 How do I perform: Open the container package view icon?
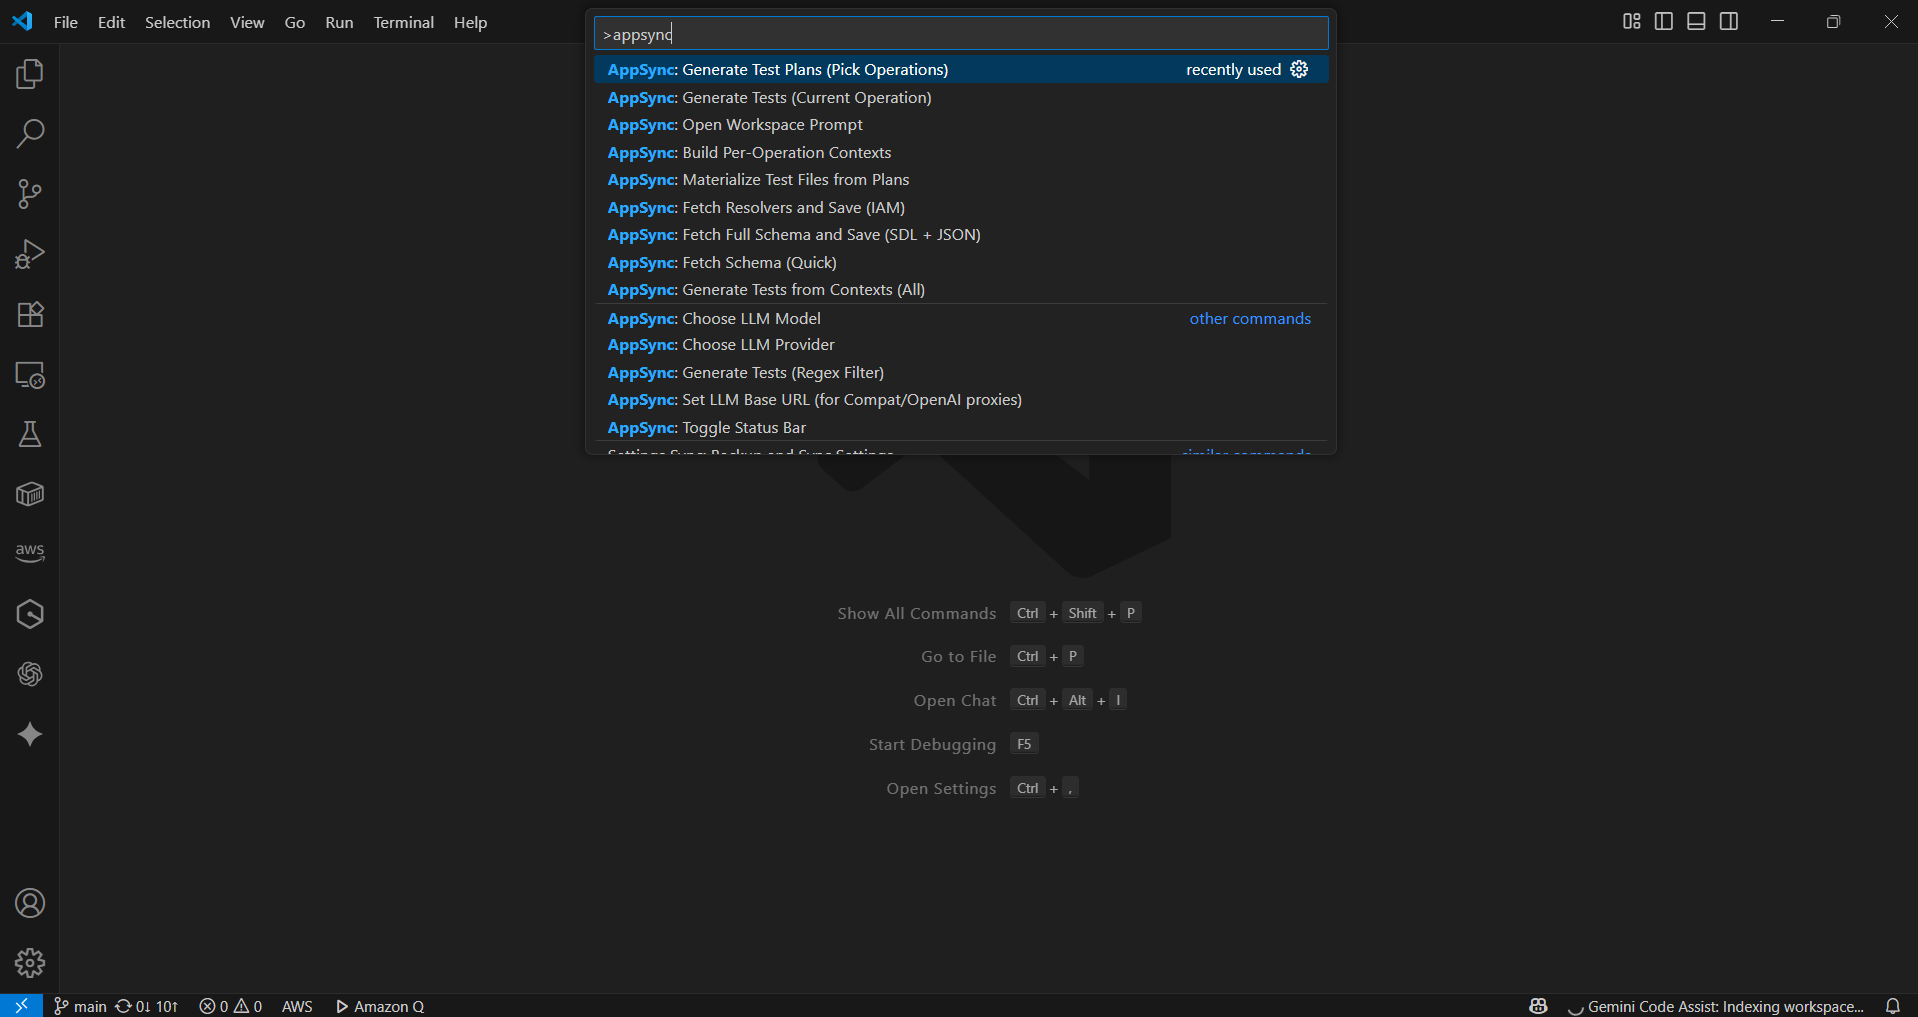pos(30,494)
